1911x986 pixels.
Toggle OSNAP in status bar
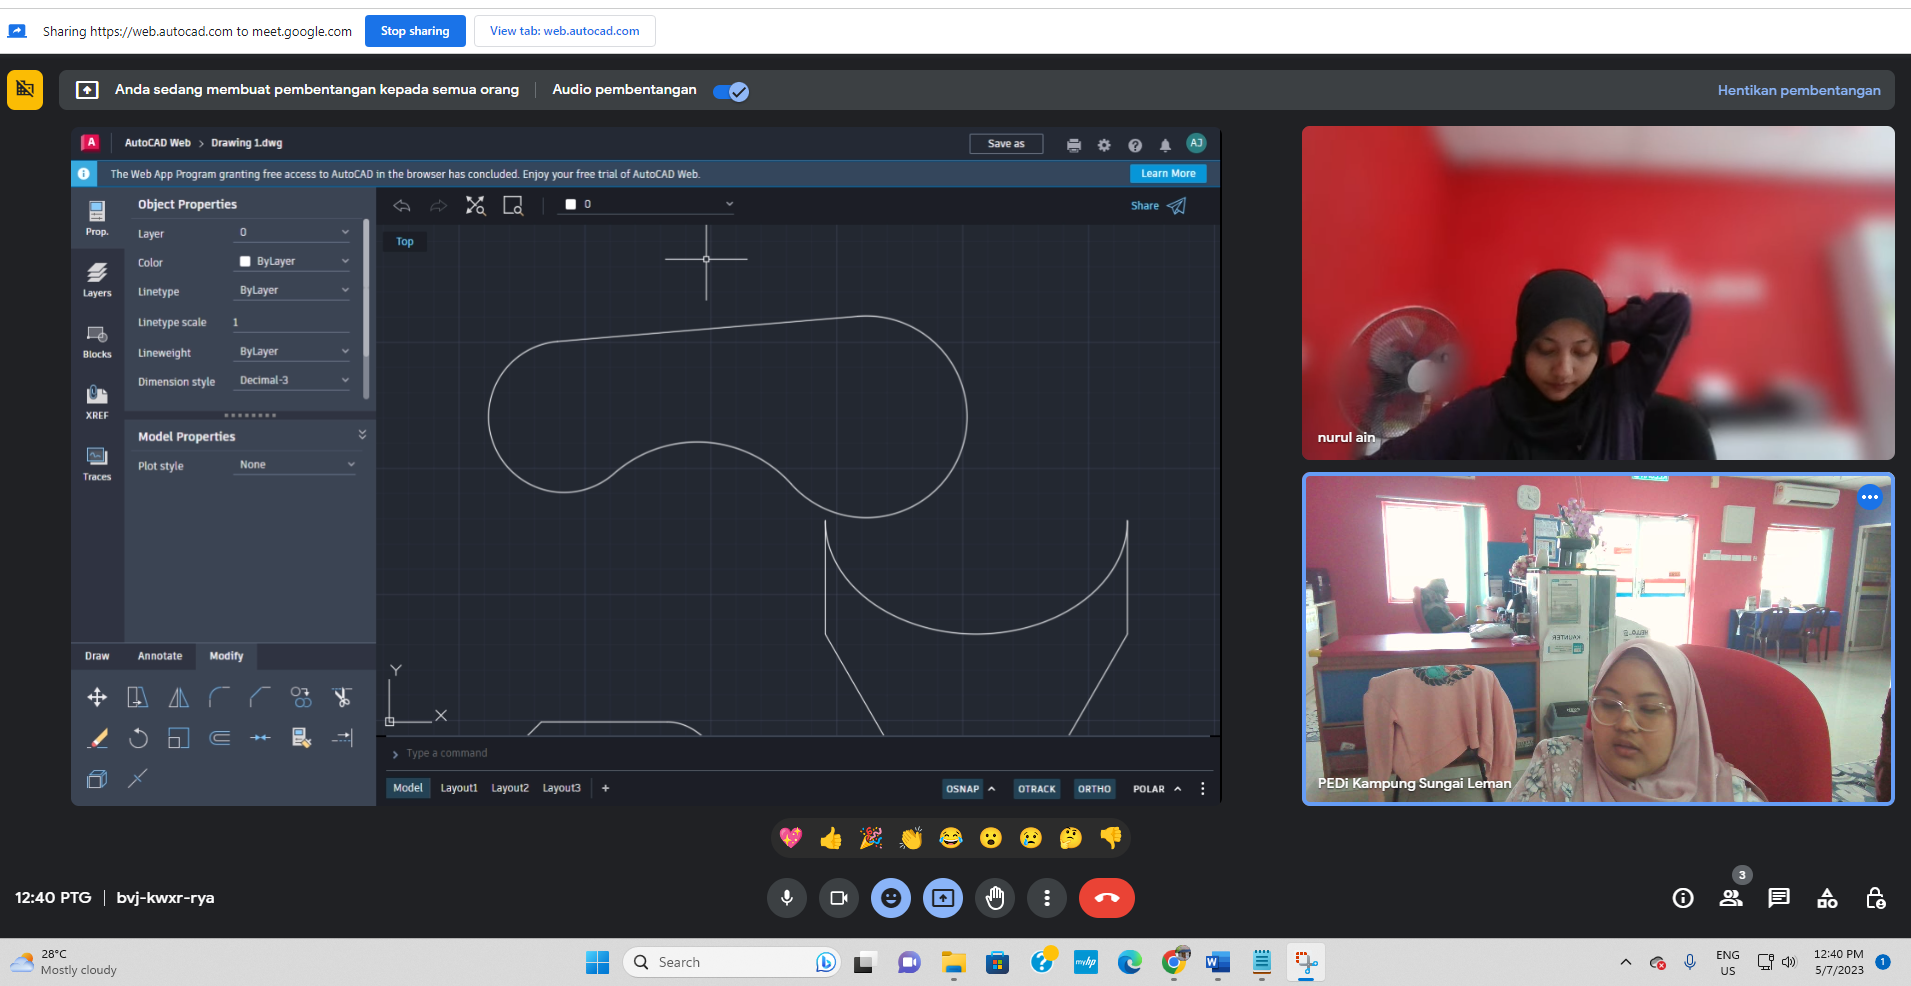click(x=962, y=789)
